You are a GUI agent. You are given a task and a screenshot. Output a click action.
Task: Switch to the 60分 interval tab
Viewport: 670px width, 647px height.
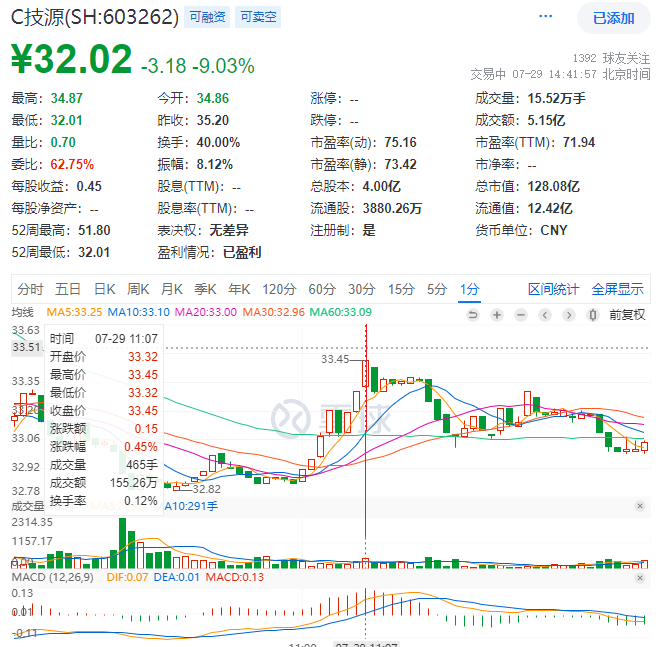(x=322, y=289)
